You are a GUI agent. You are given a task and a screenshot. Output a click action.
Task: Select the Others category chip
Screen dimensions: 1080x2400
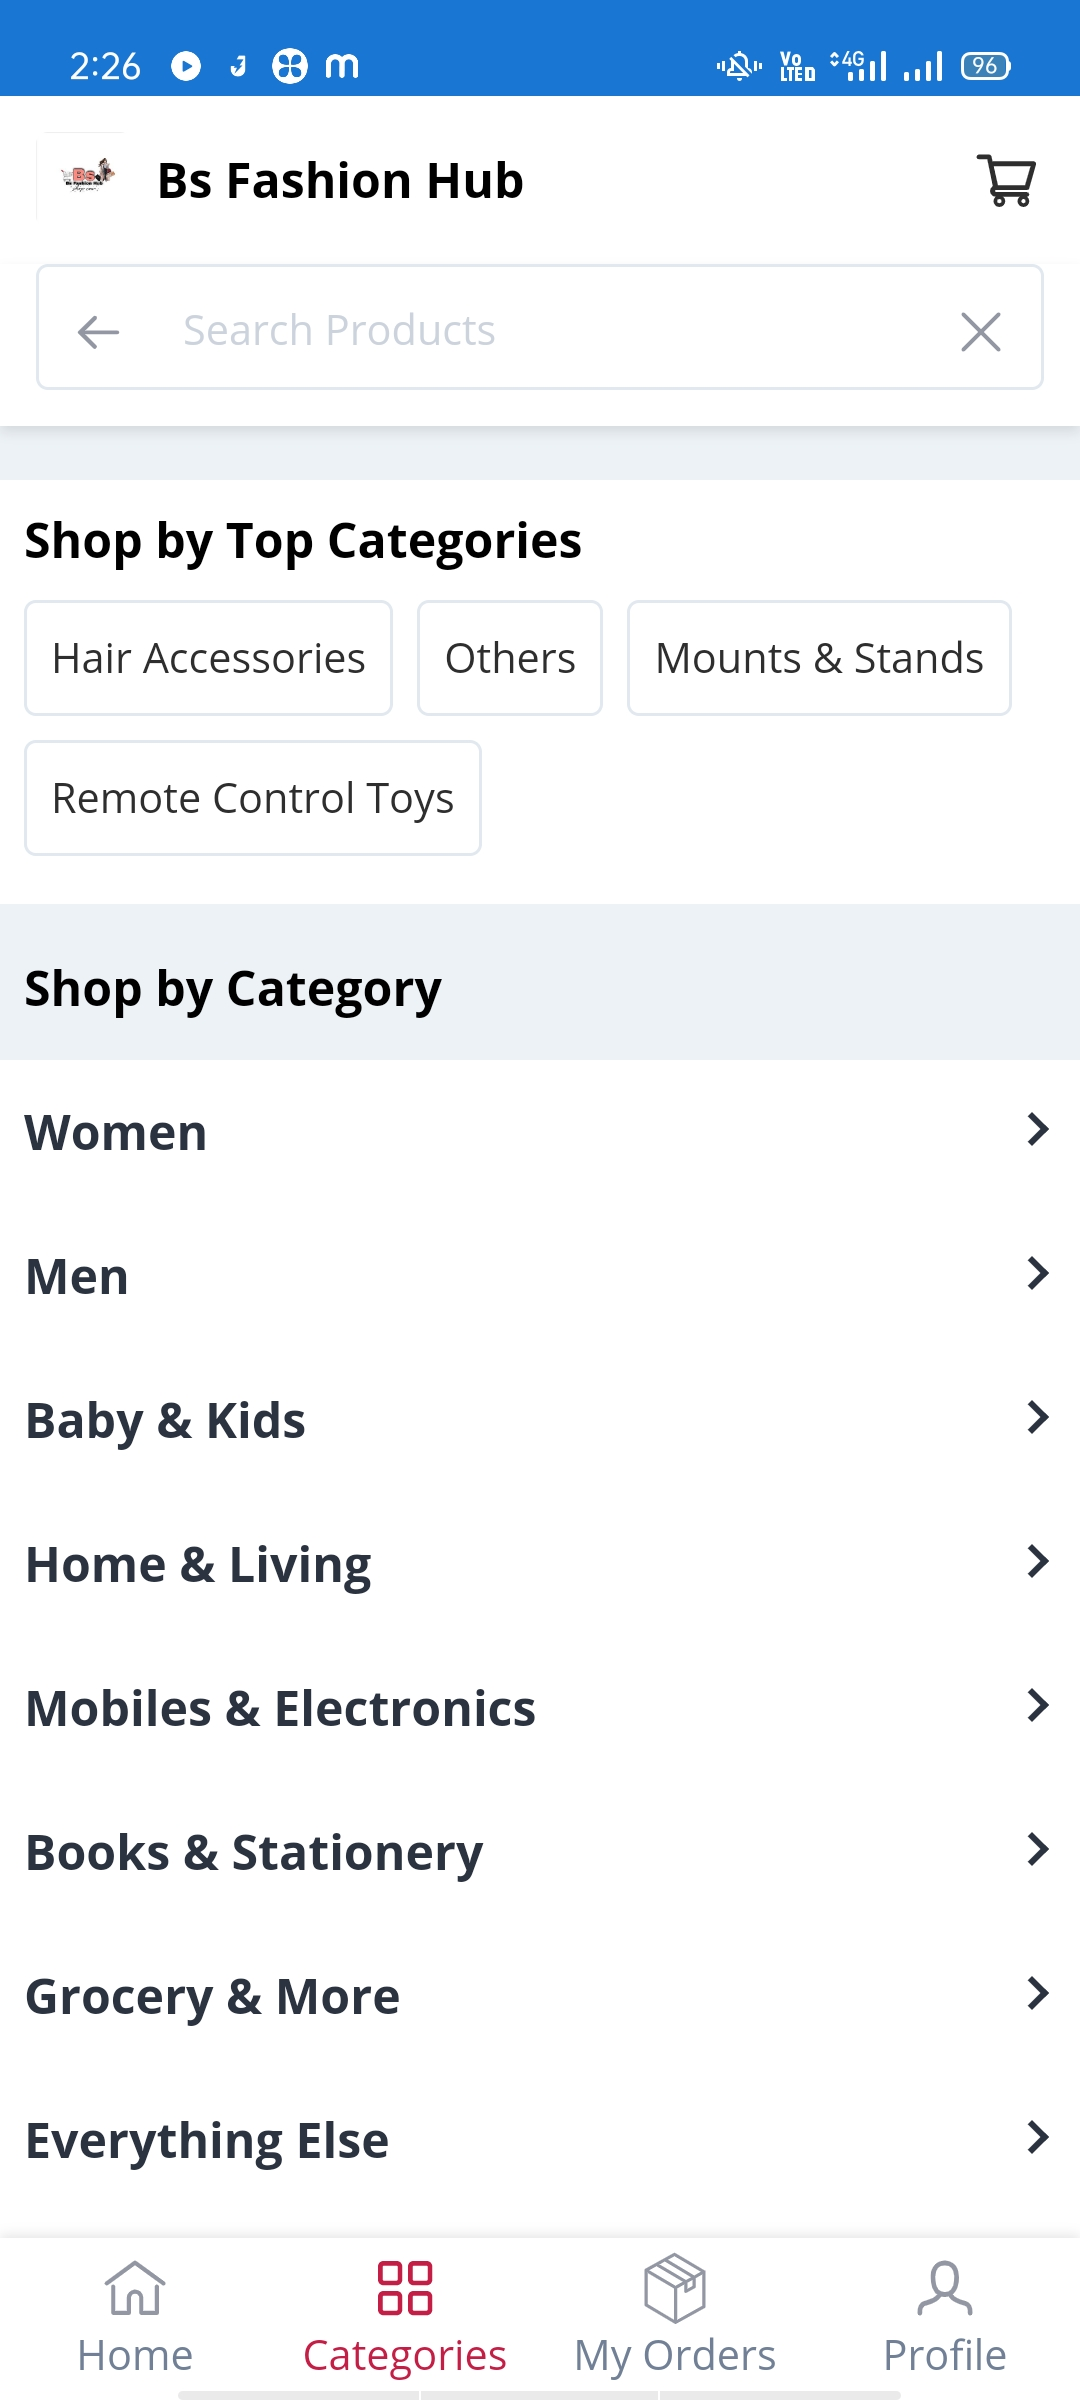point(510,658)
